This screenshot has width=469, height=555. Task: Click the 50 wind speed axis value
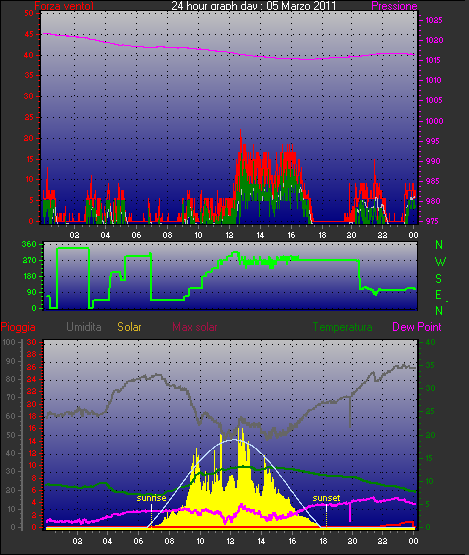(x=29, y=13)
